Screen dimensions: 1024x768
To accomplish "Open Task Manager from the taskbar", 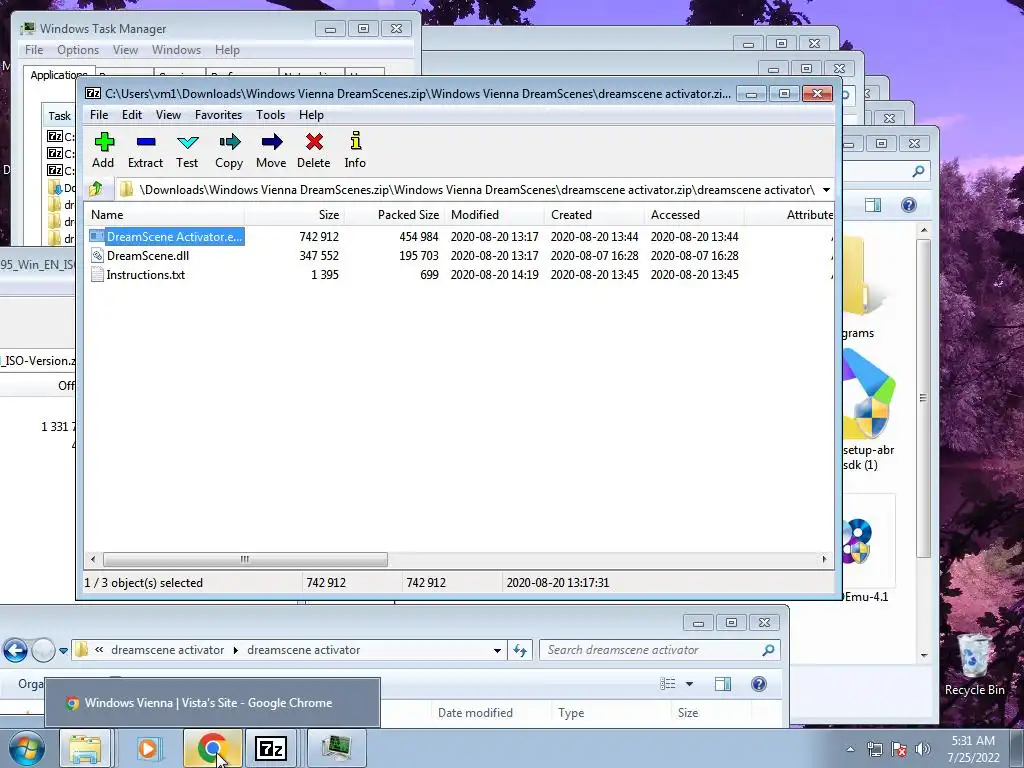I will point(336,748).
